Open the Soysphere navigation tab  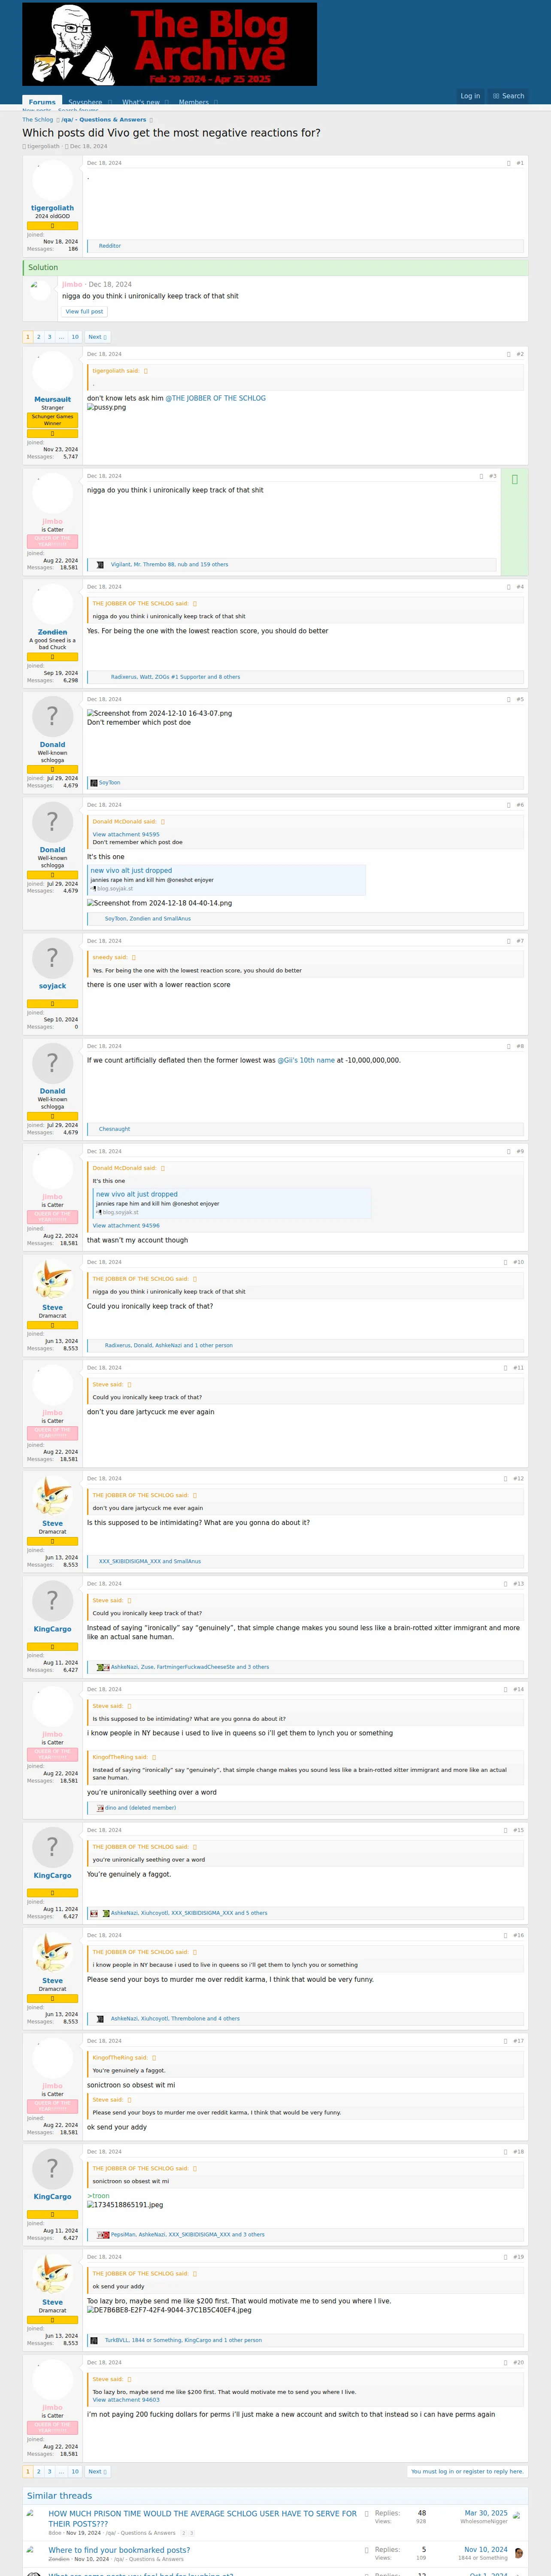[85, 102]
